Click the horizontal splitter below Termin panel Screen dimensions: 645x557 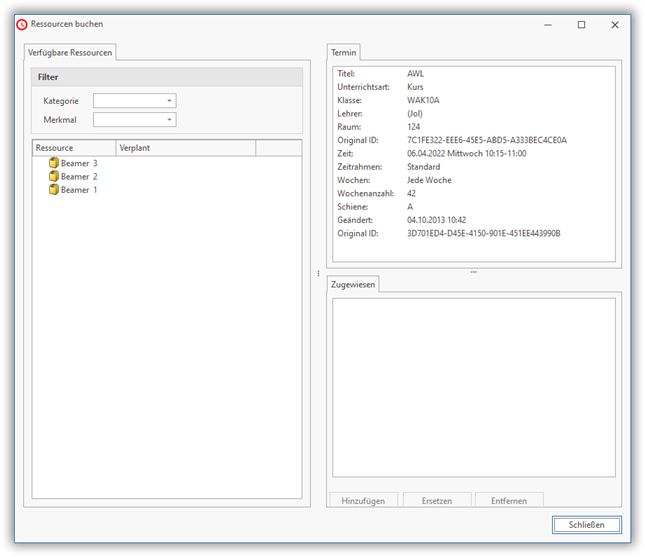pos(473,272)
